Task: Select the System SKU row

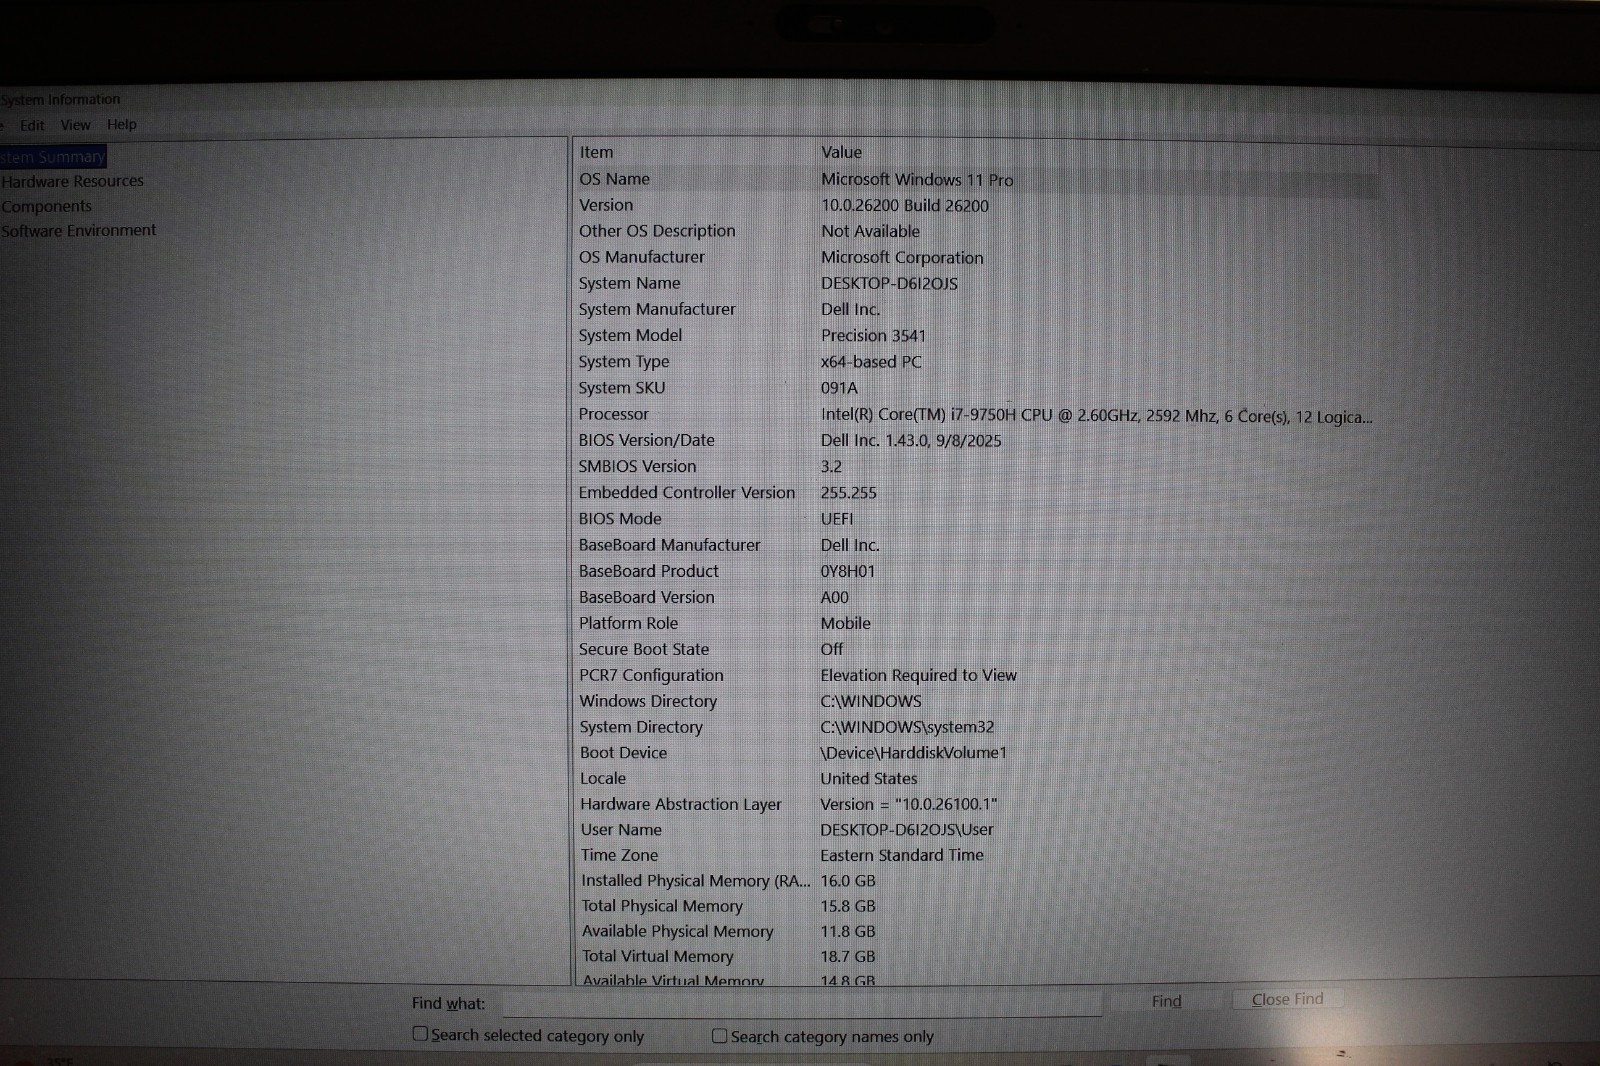Action: 976,387
